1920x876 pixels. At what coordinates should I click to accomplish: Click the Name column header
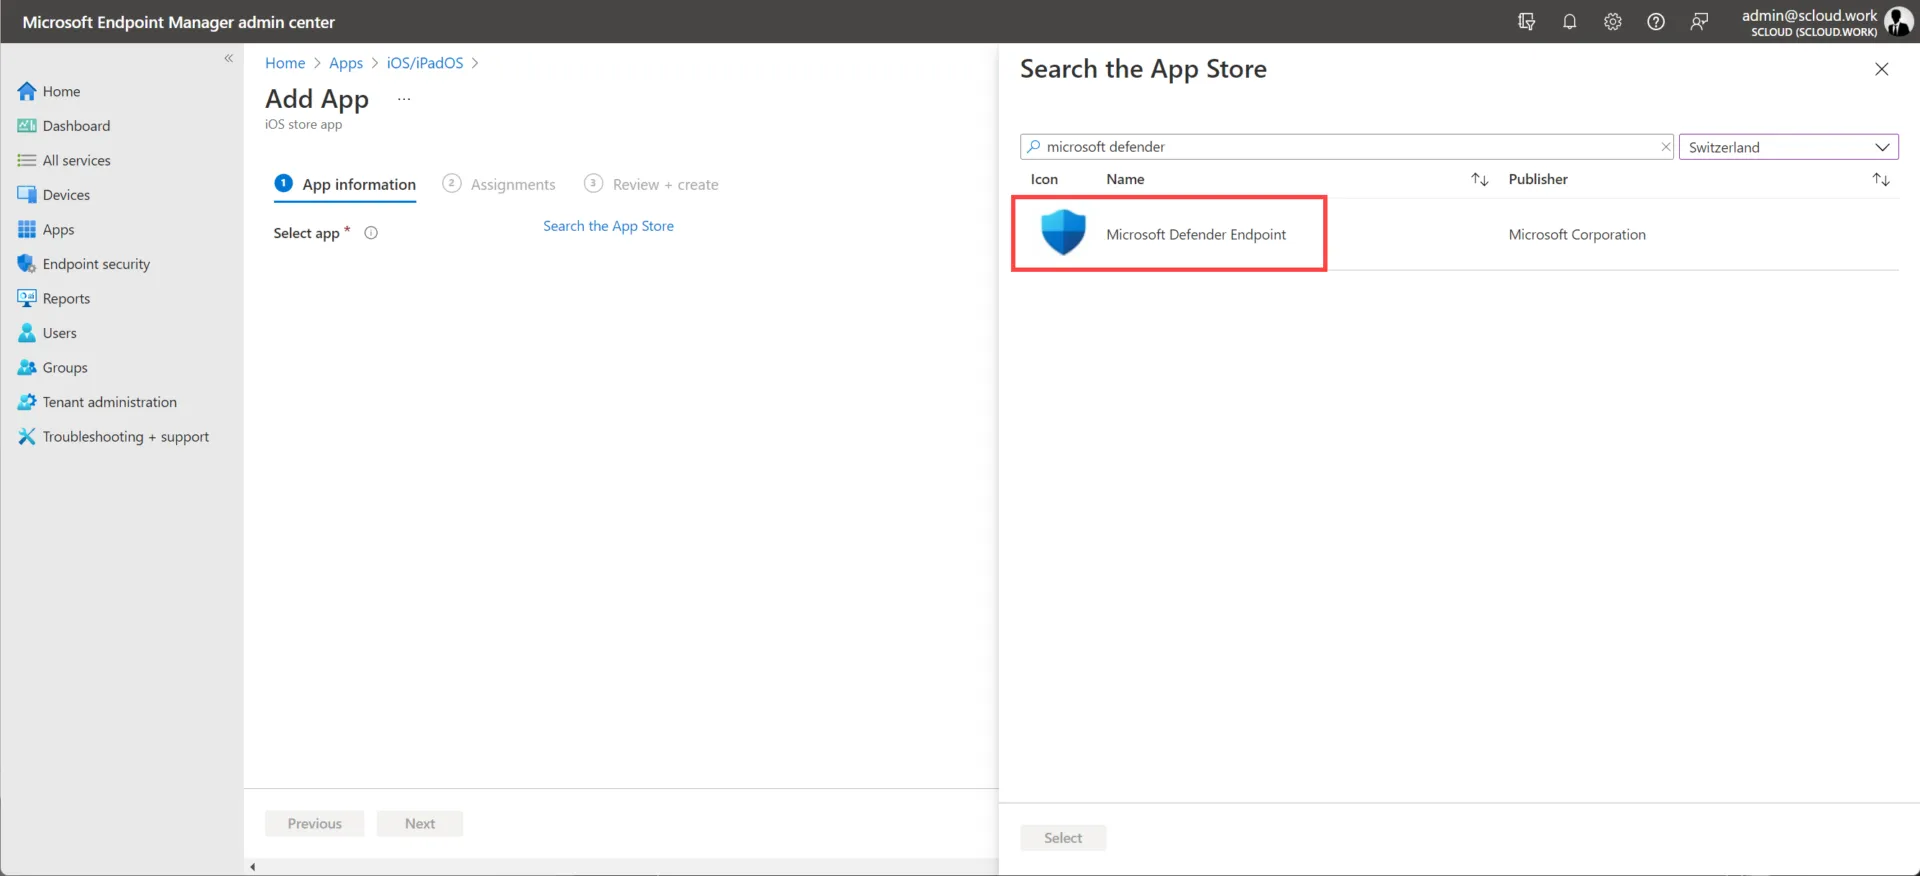tap(1125, 179)
